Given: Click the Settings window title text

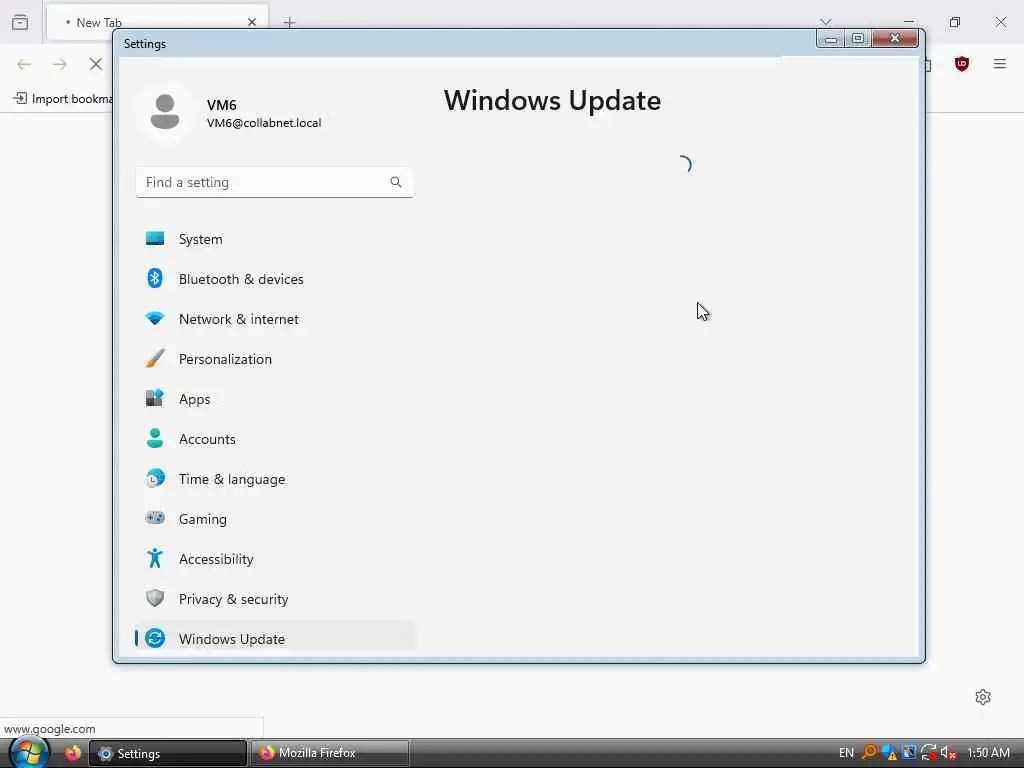Looking at the screenshot, I should coord(144,44).
